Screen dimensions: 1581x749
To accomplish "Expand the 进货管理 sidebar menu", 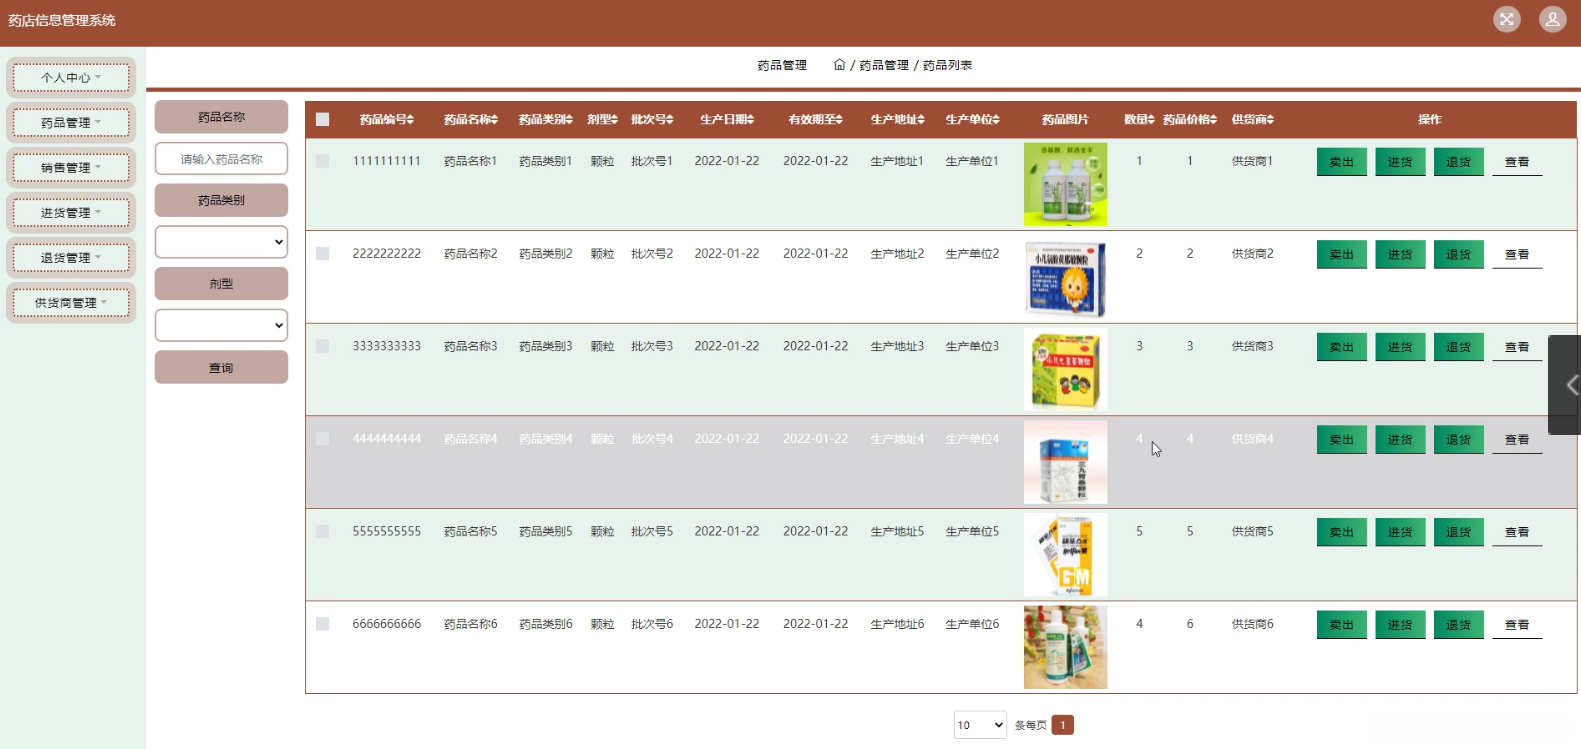I will [x=71, y=212].
